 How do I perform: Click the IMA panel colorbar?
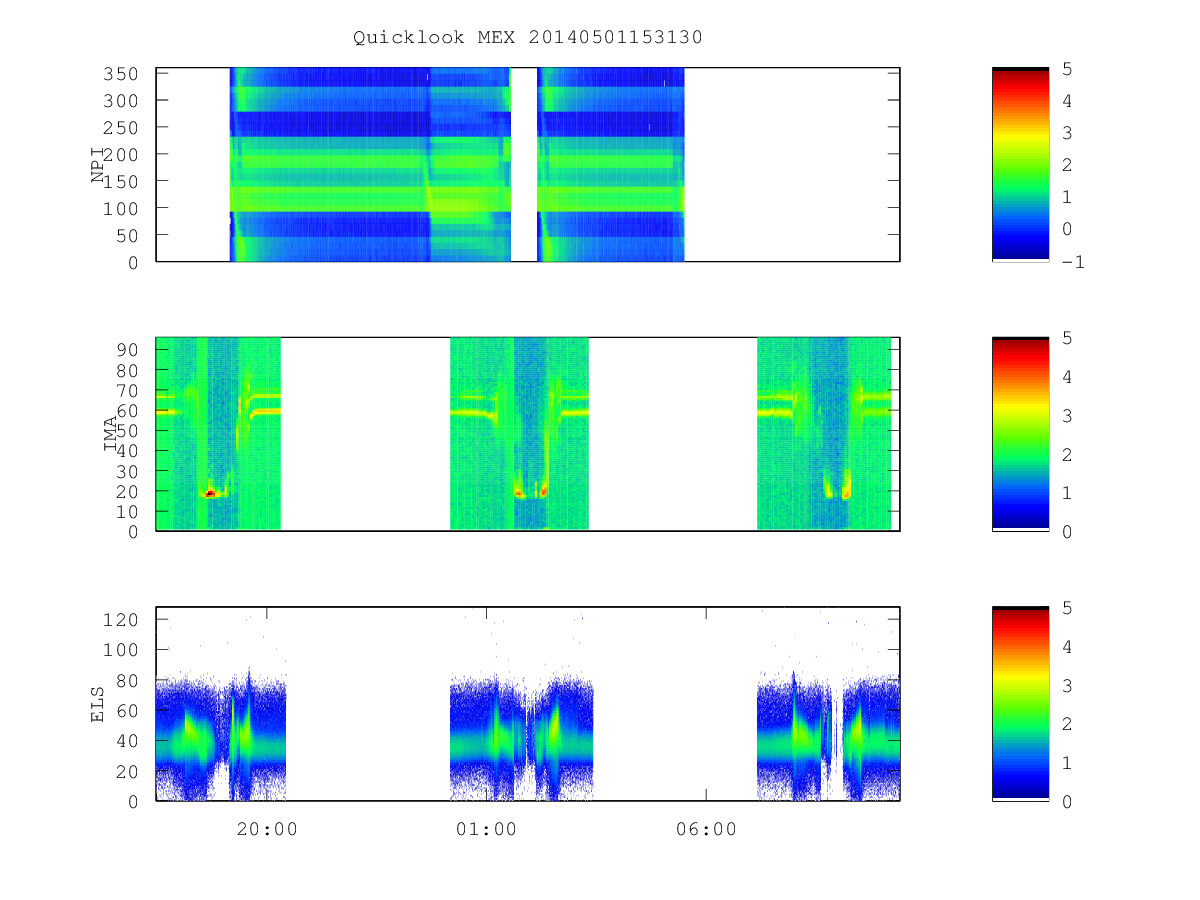1020,434
